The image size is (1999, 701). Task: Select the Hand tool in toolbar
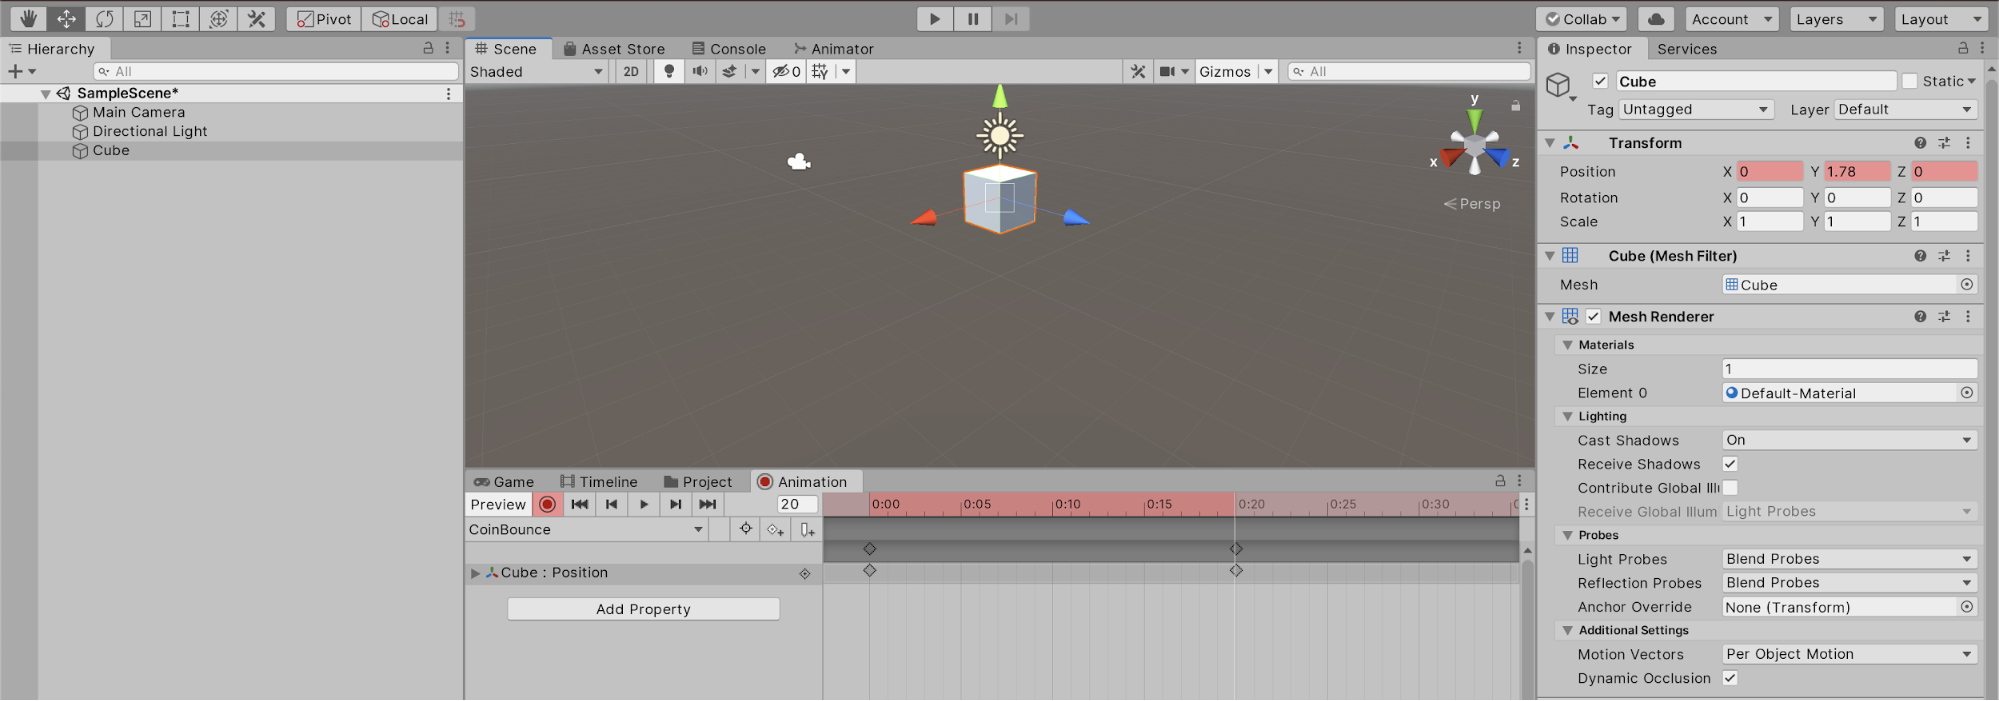28,19
